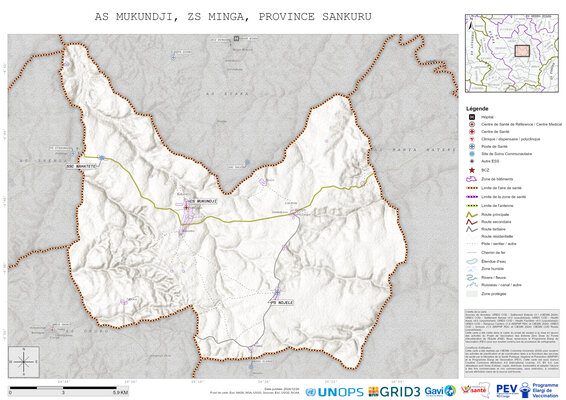Click the blue marker at the map's southern edge
The height and width of the screenshot is (400, 566).
click(251, 367)
